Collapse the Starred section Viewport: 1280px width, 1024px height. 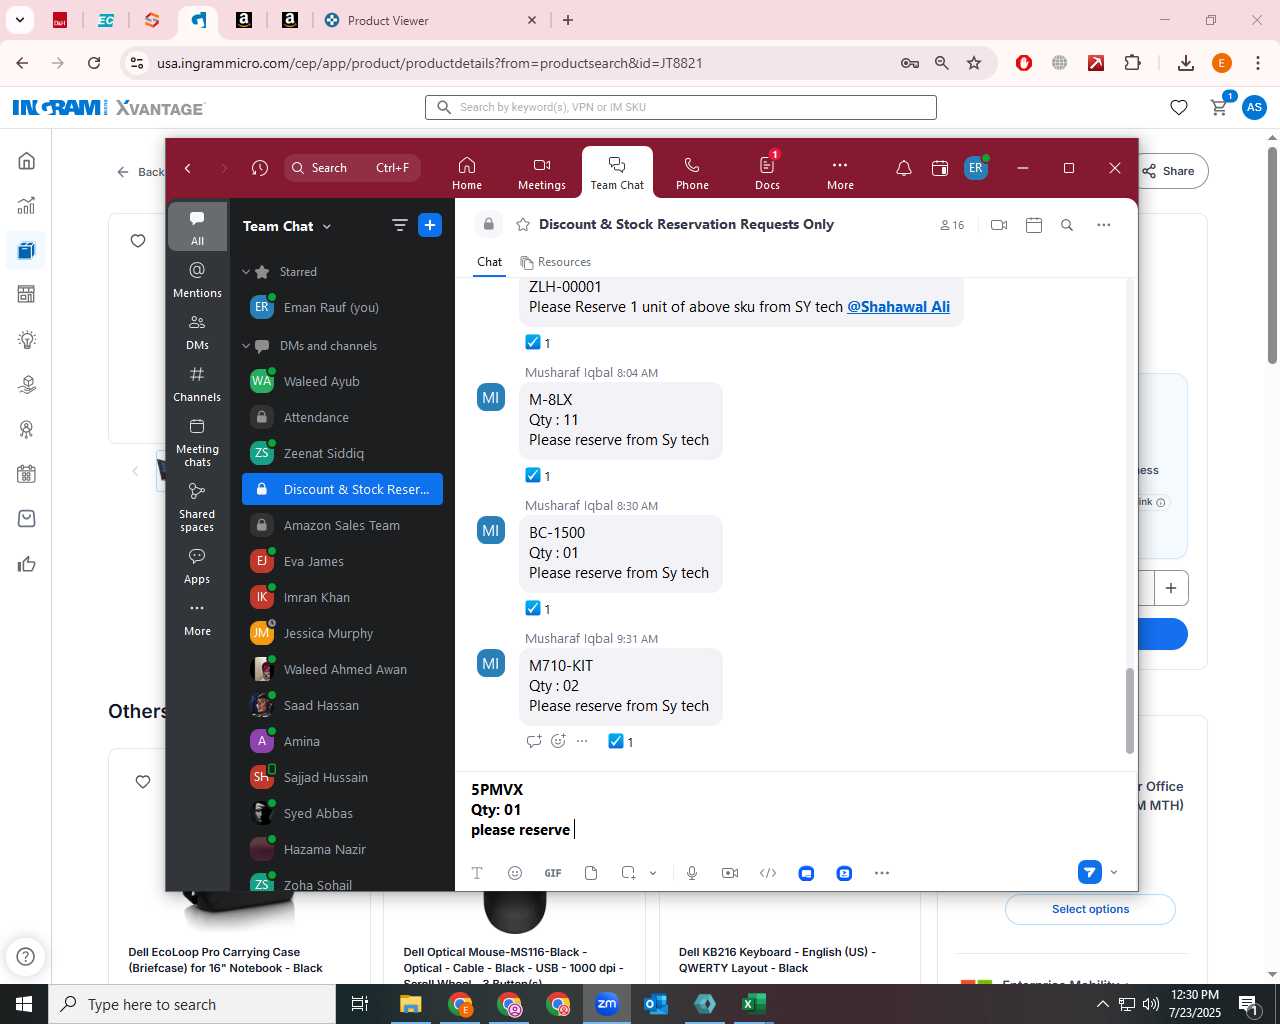coord(246,272)
